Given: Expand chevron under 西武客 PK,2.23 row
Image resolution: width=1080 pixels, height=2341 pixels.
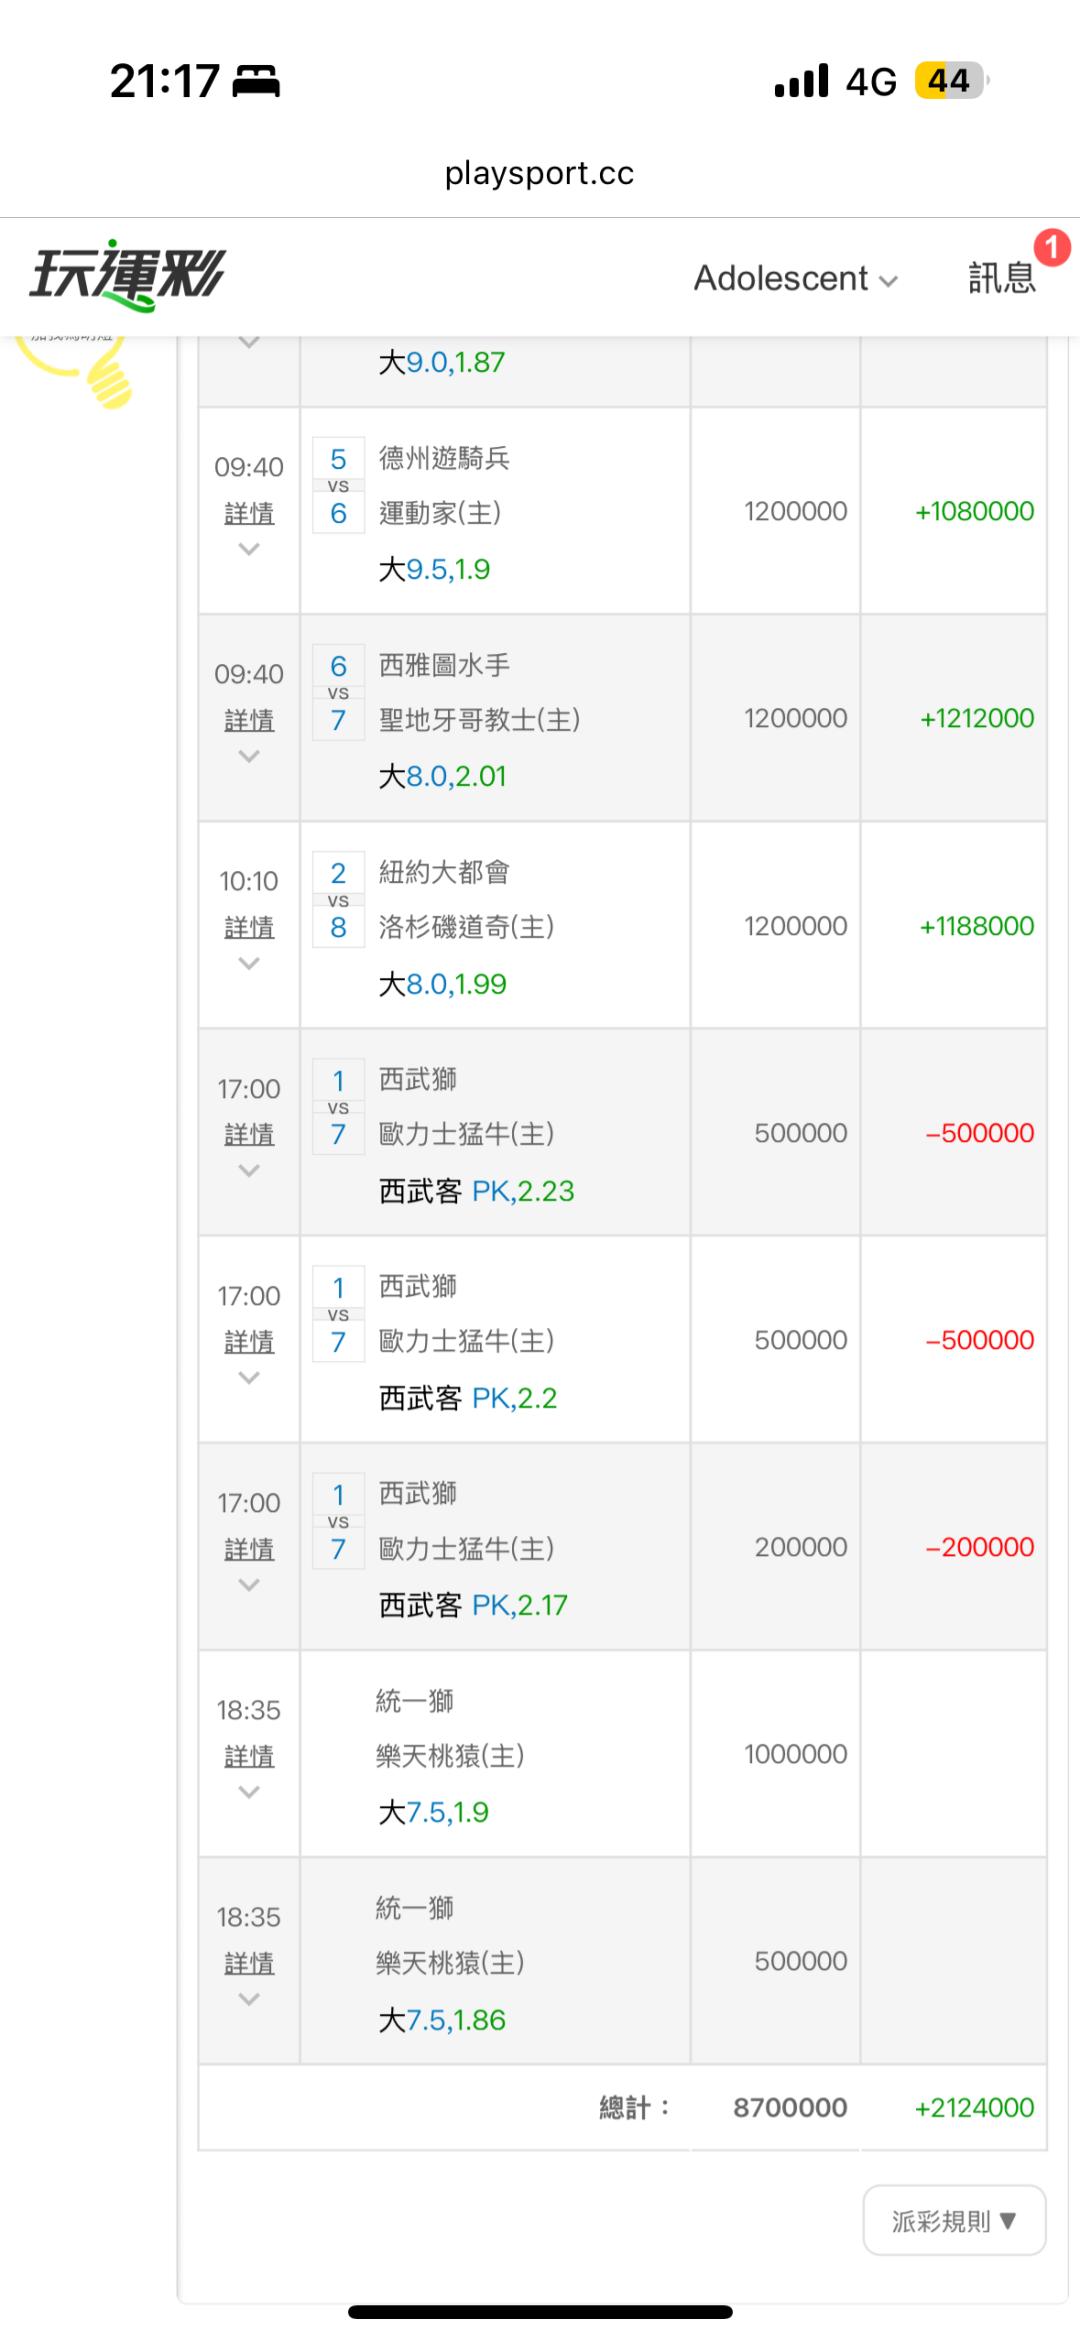Looking at the screenshot, I should point(249,1171).
